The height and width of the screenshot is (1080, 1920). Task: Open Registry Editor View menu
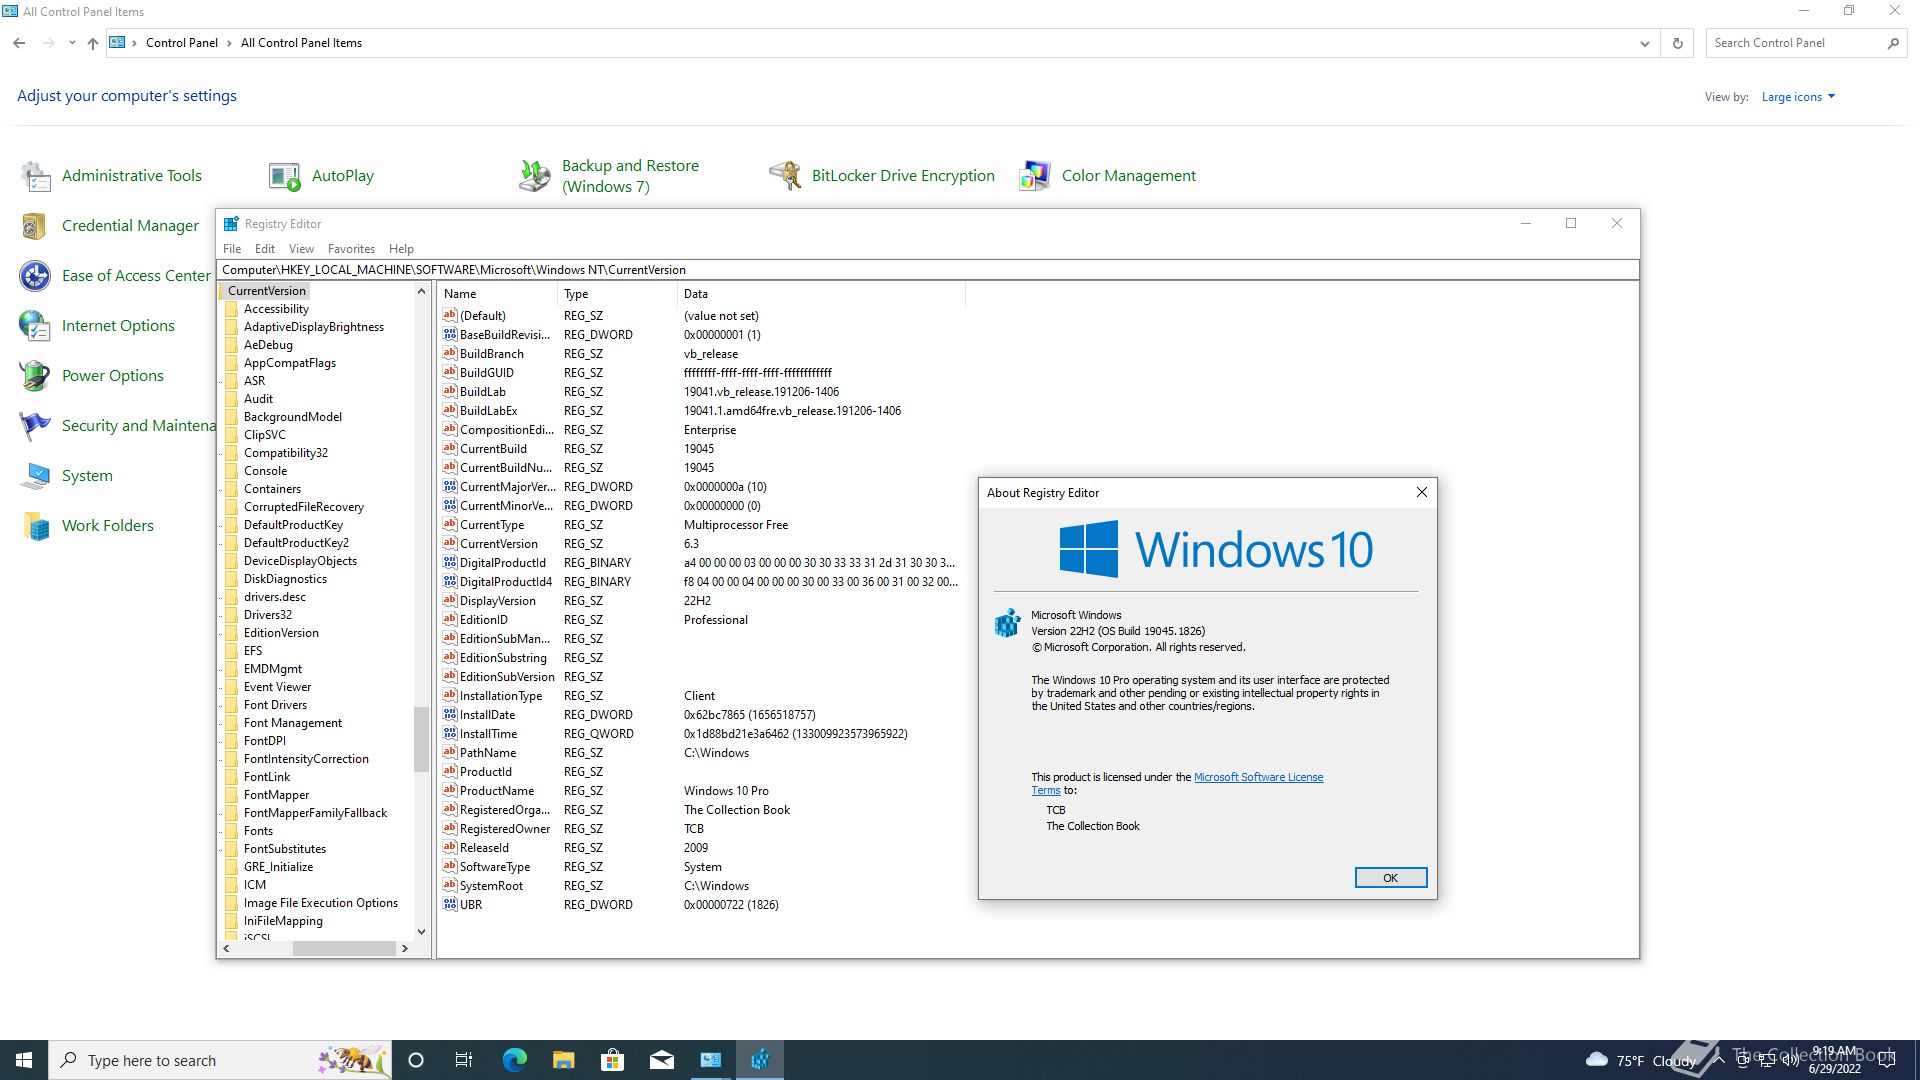tap(301, 249)
